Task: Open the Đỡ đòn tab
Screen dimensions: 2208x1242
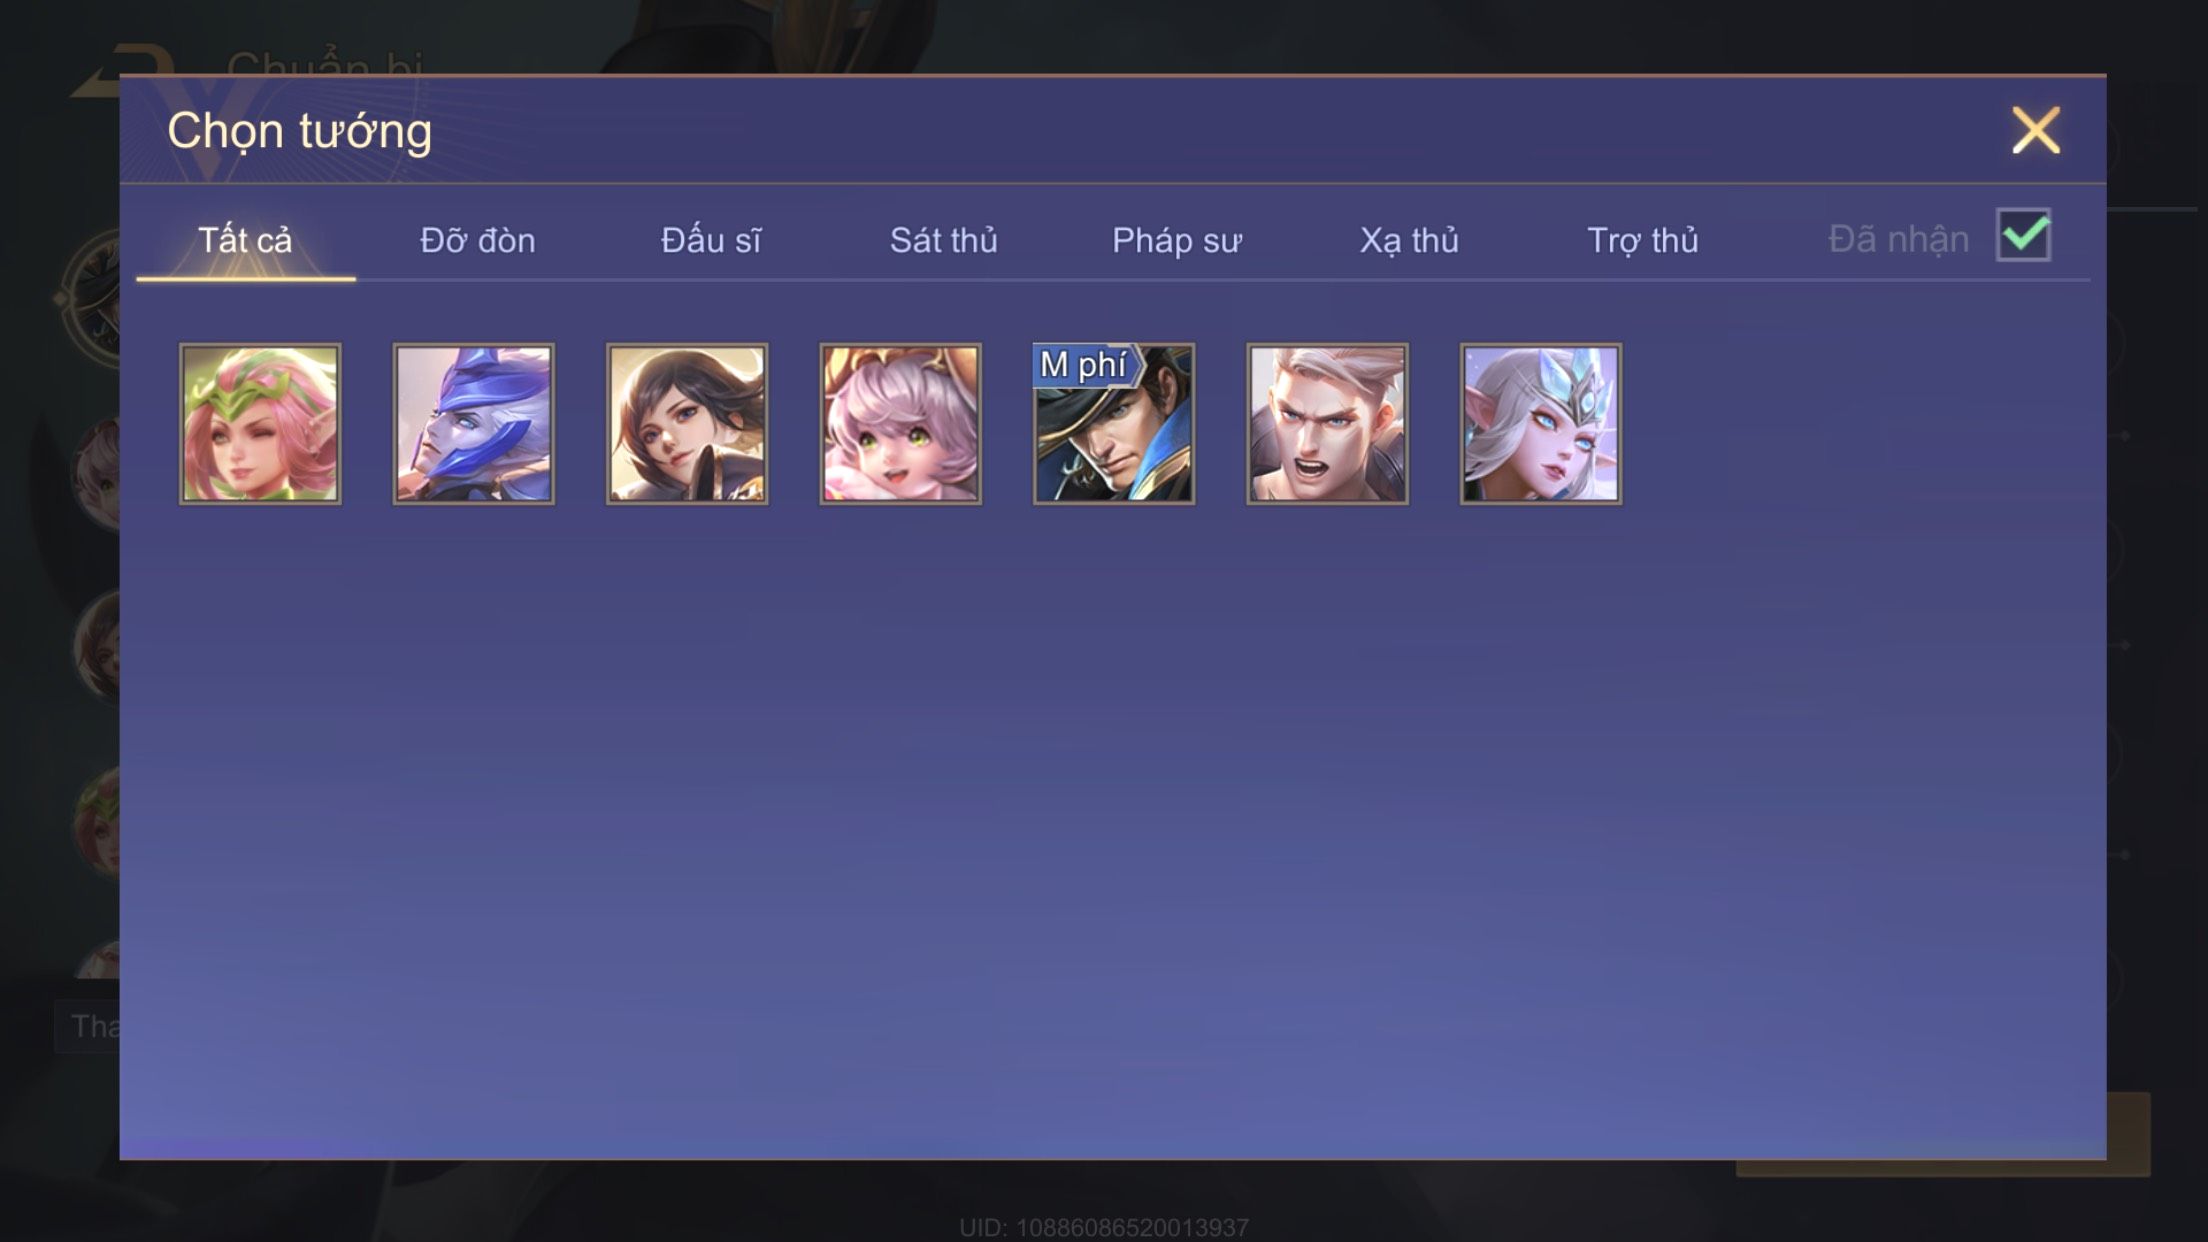Action: tap(478, 240)
